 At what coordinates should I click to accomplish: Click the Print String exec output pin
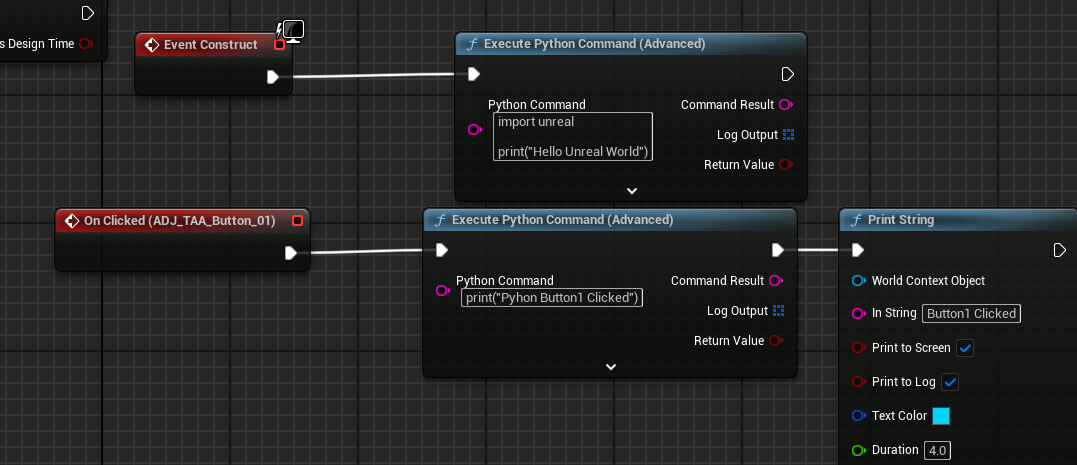pos(1060,250)
